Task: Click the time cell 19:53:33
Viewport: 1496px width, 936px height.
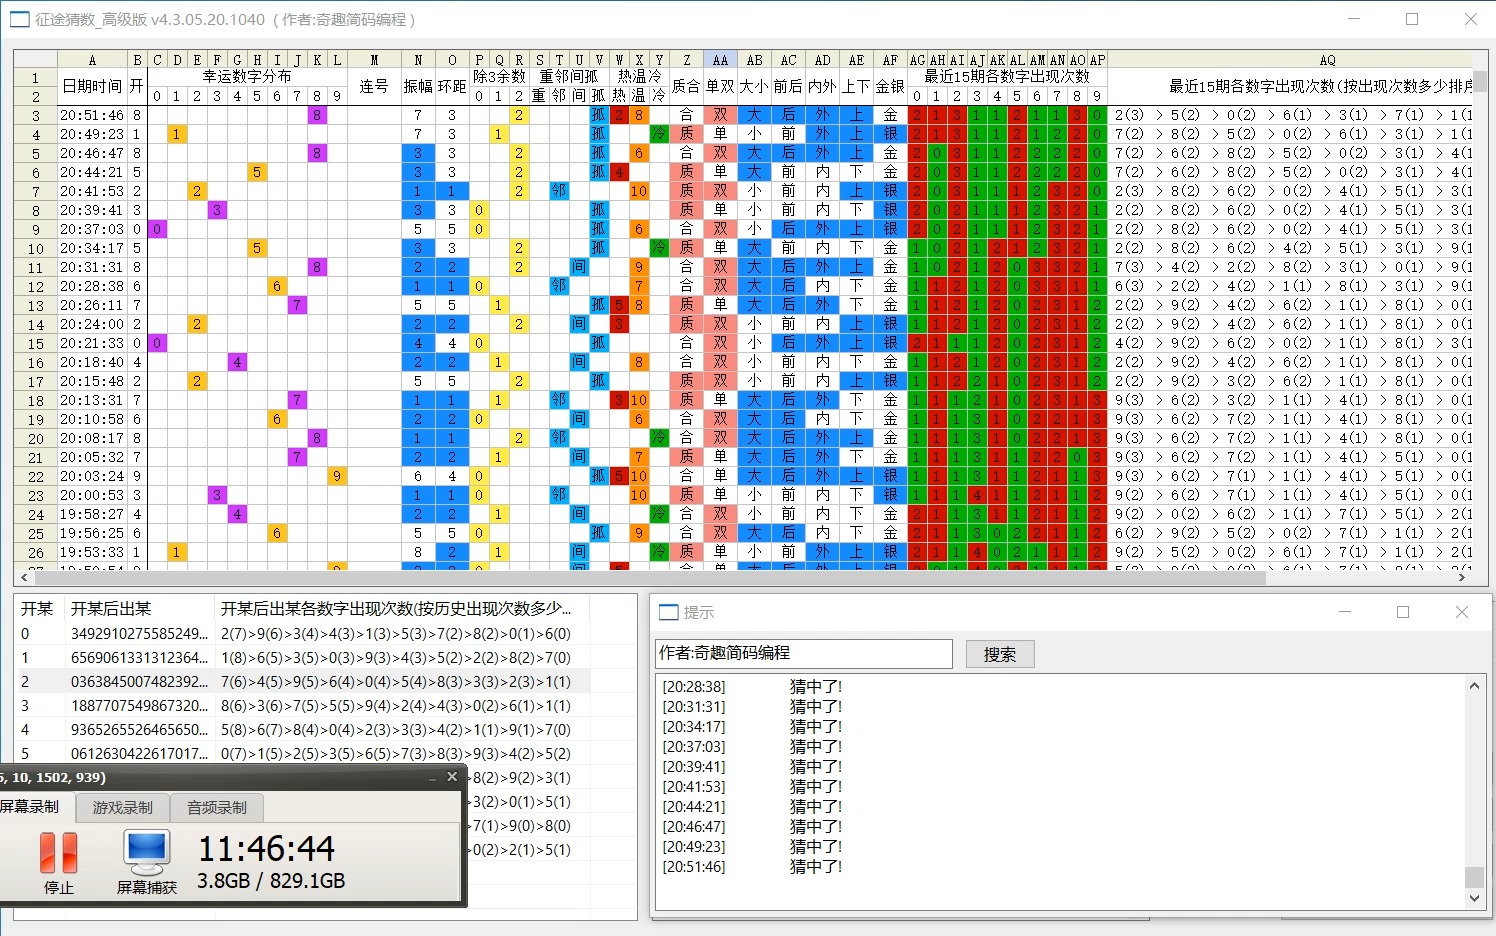Action: (x=92, y=552)
